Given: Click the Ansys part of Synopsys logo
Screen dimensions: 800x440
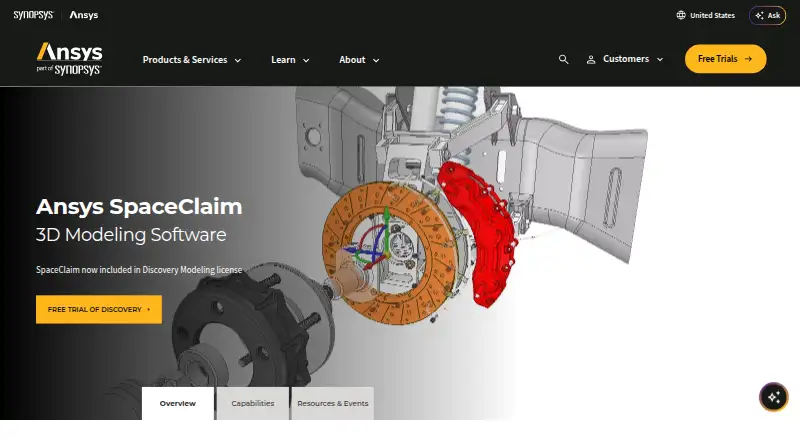Looking at the screenshot, I should coord(69,59).
